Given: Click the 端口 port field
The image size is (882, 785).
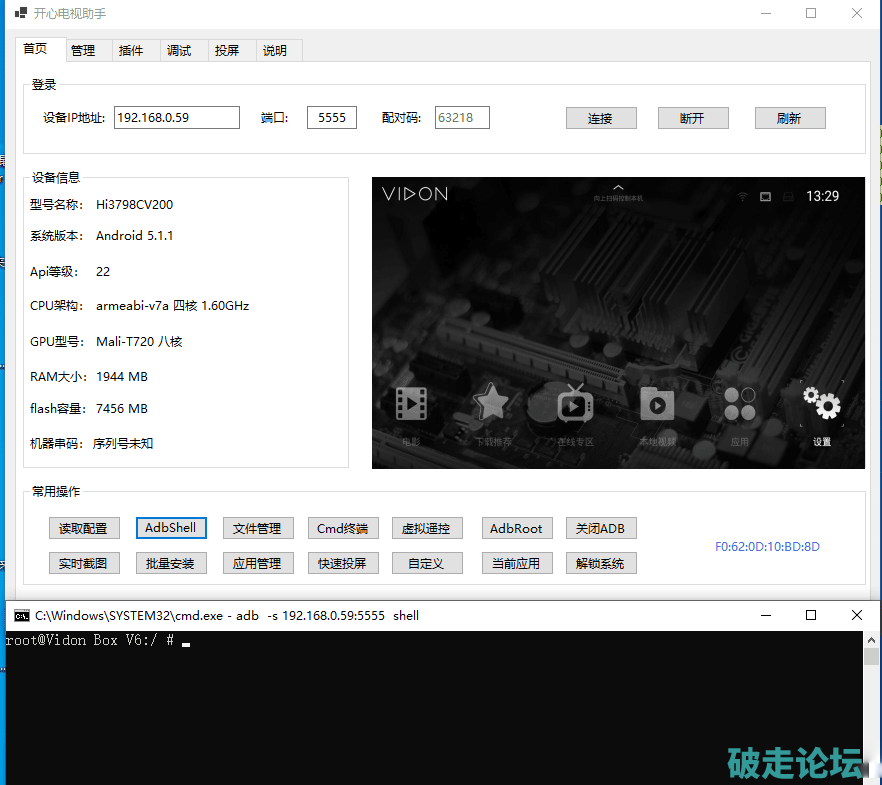Looking at the screenshot, I should [331, 118].
